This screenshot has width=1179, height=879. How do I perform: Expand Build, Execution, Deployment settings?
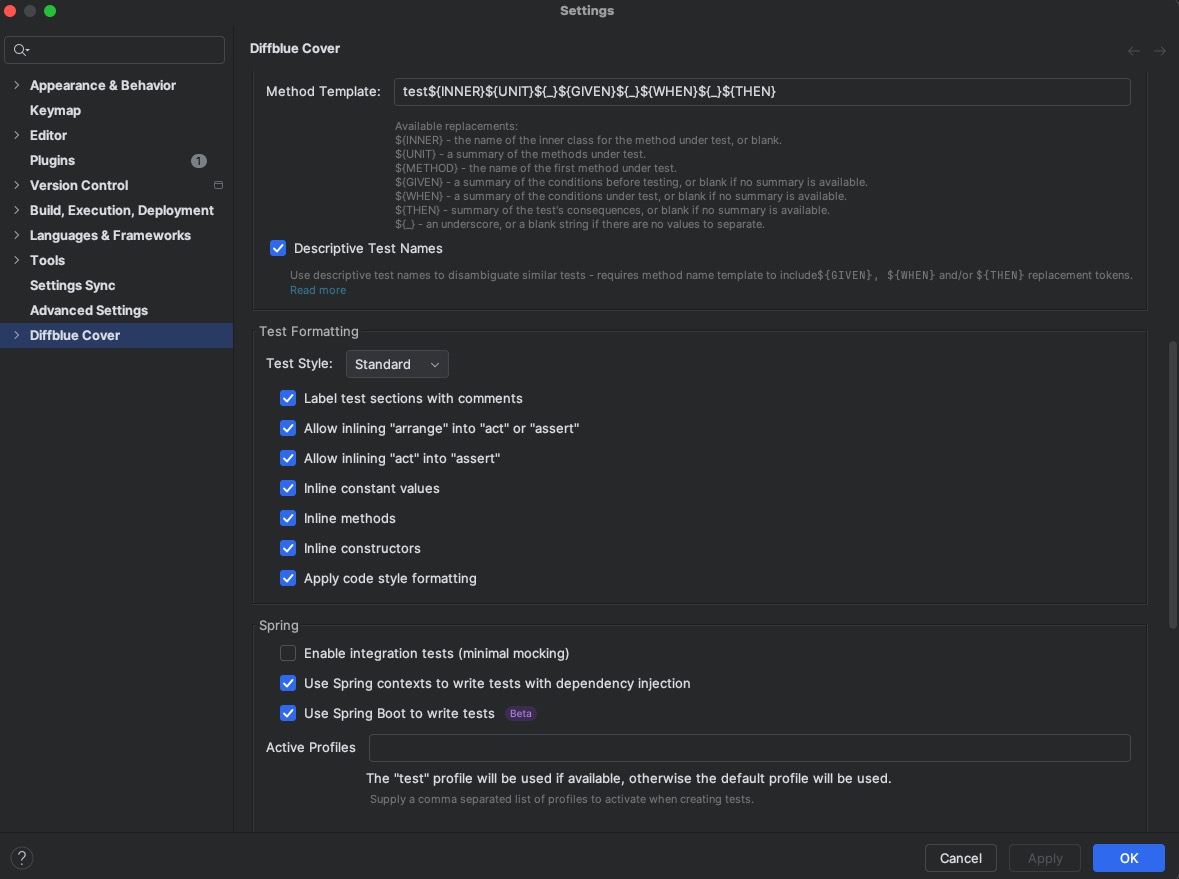point(16,210)
